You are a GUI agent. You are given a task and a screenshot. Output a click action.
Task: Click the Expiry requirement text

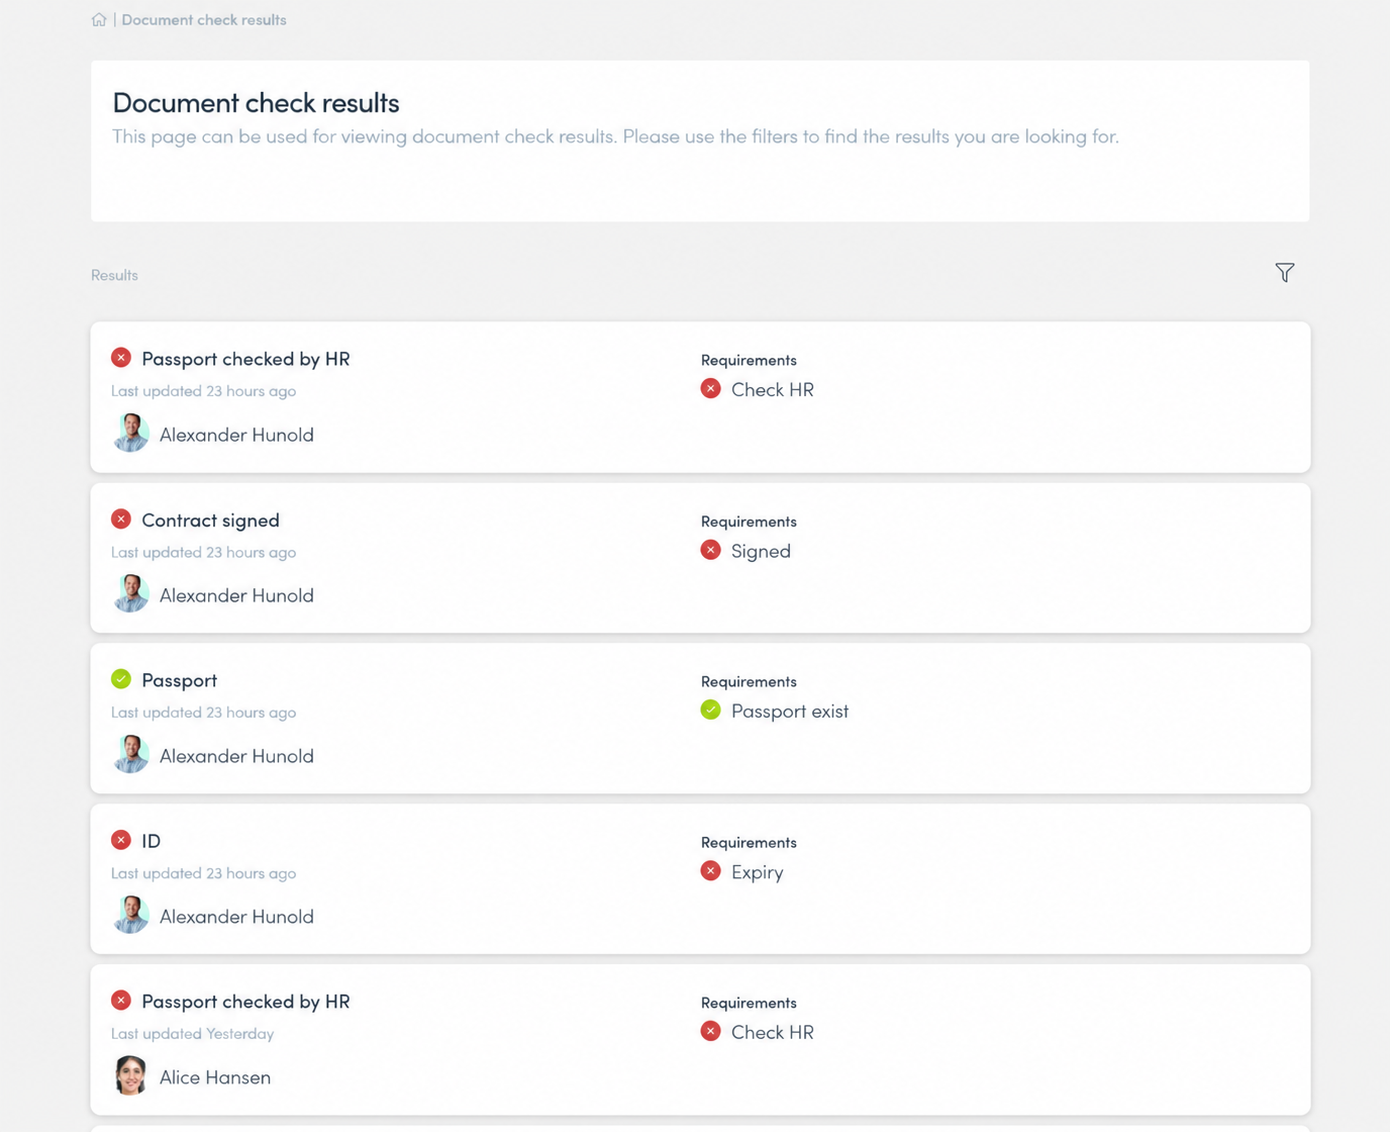coord(757,872)
